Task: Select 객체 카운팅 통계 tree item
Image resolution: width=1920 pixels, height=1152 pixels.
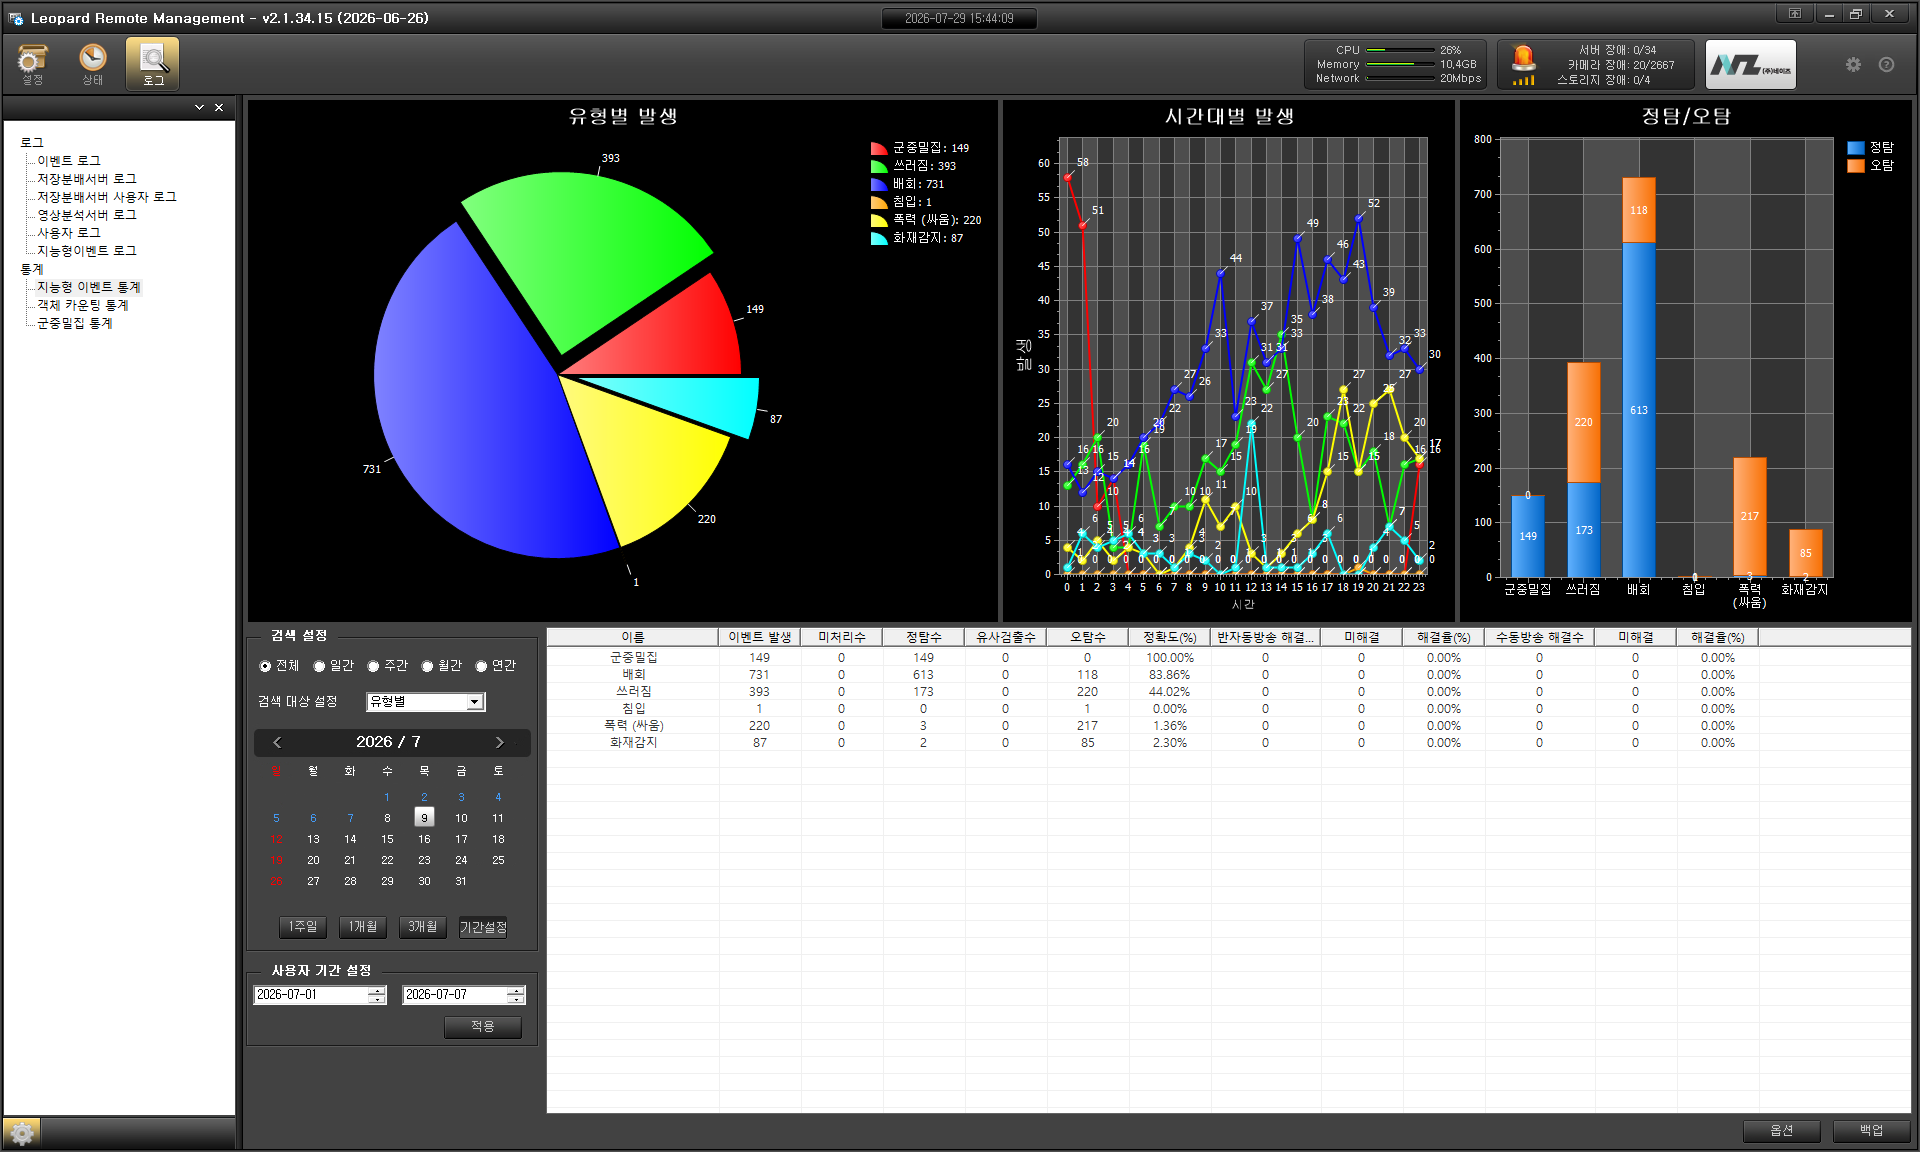Action: (83, 305)
